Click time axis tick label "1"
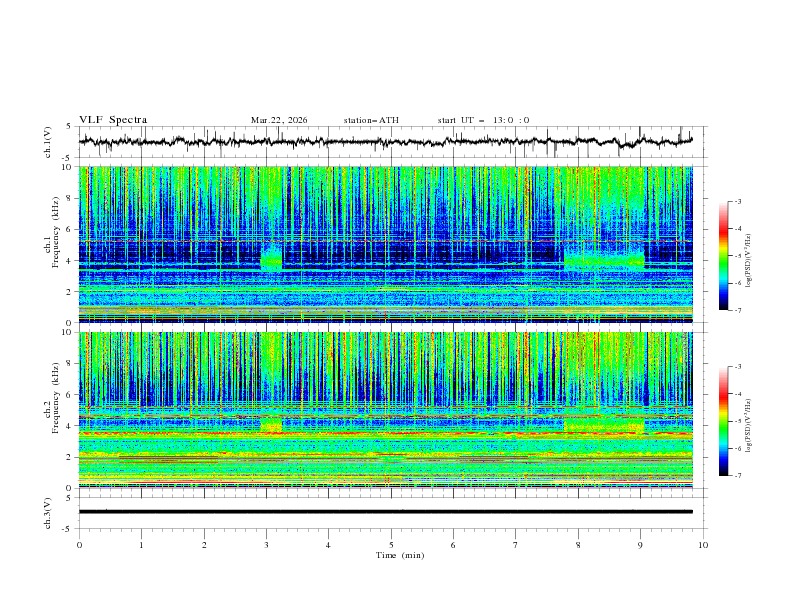This screenshot has width=792, height=612. [x=141, y=545]
